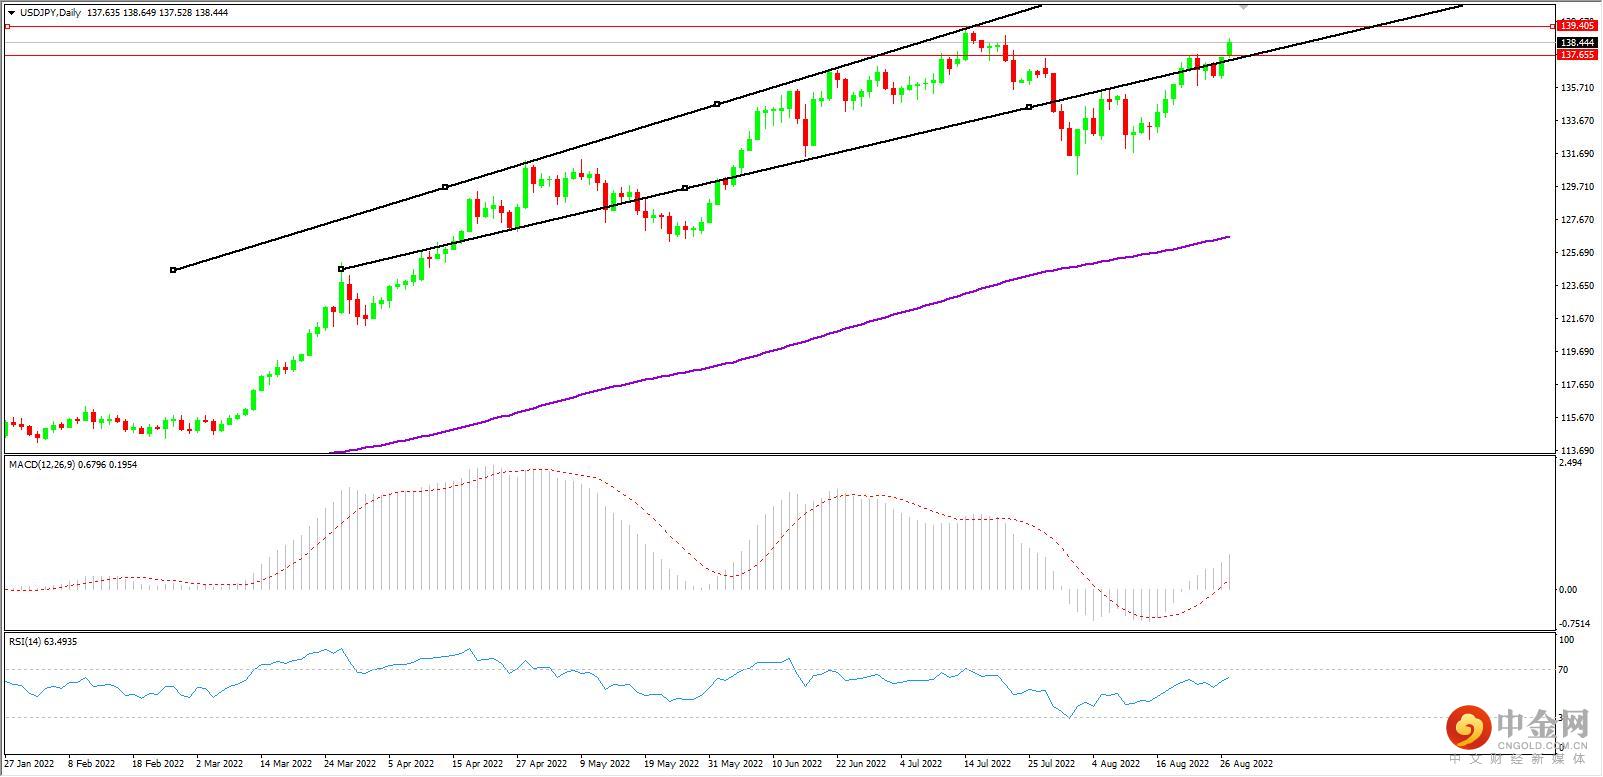Click the 22 Jun 2022 date label
The height and width of the screenshot is (777, 1603).
(x=862, y=763)
